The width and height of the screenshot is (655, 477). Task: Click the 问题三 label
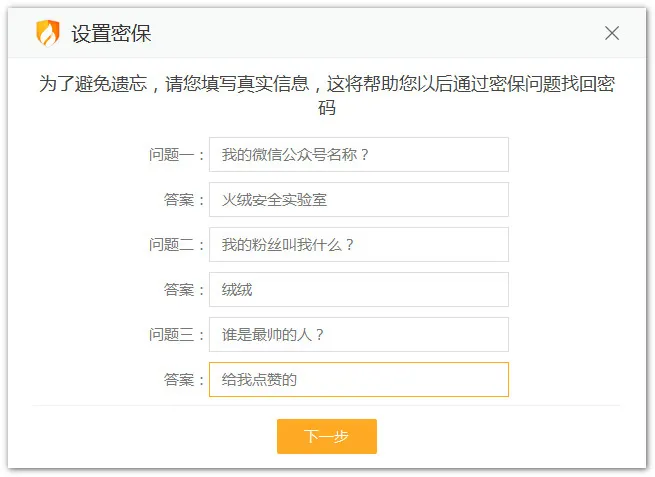click(x=176, y=335)
